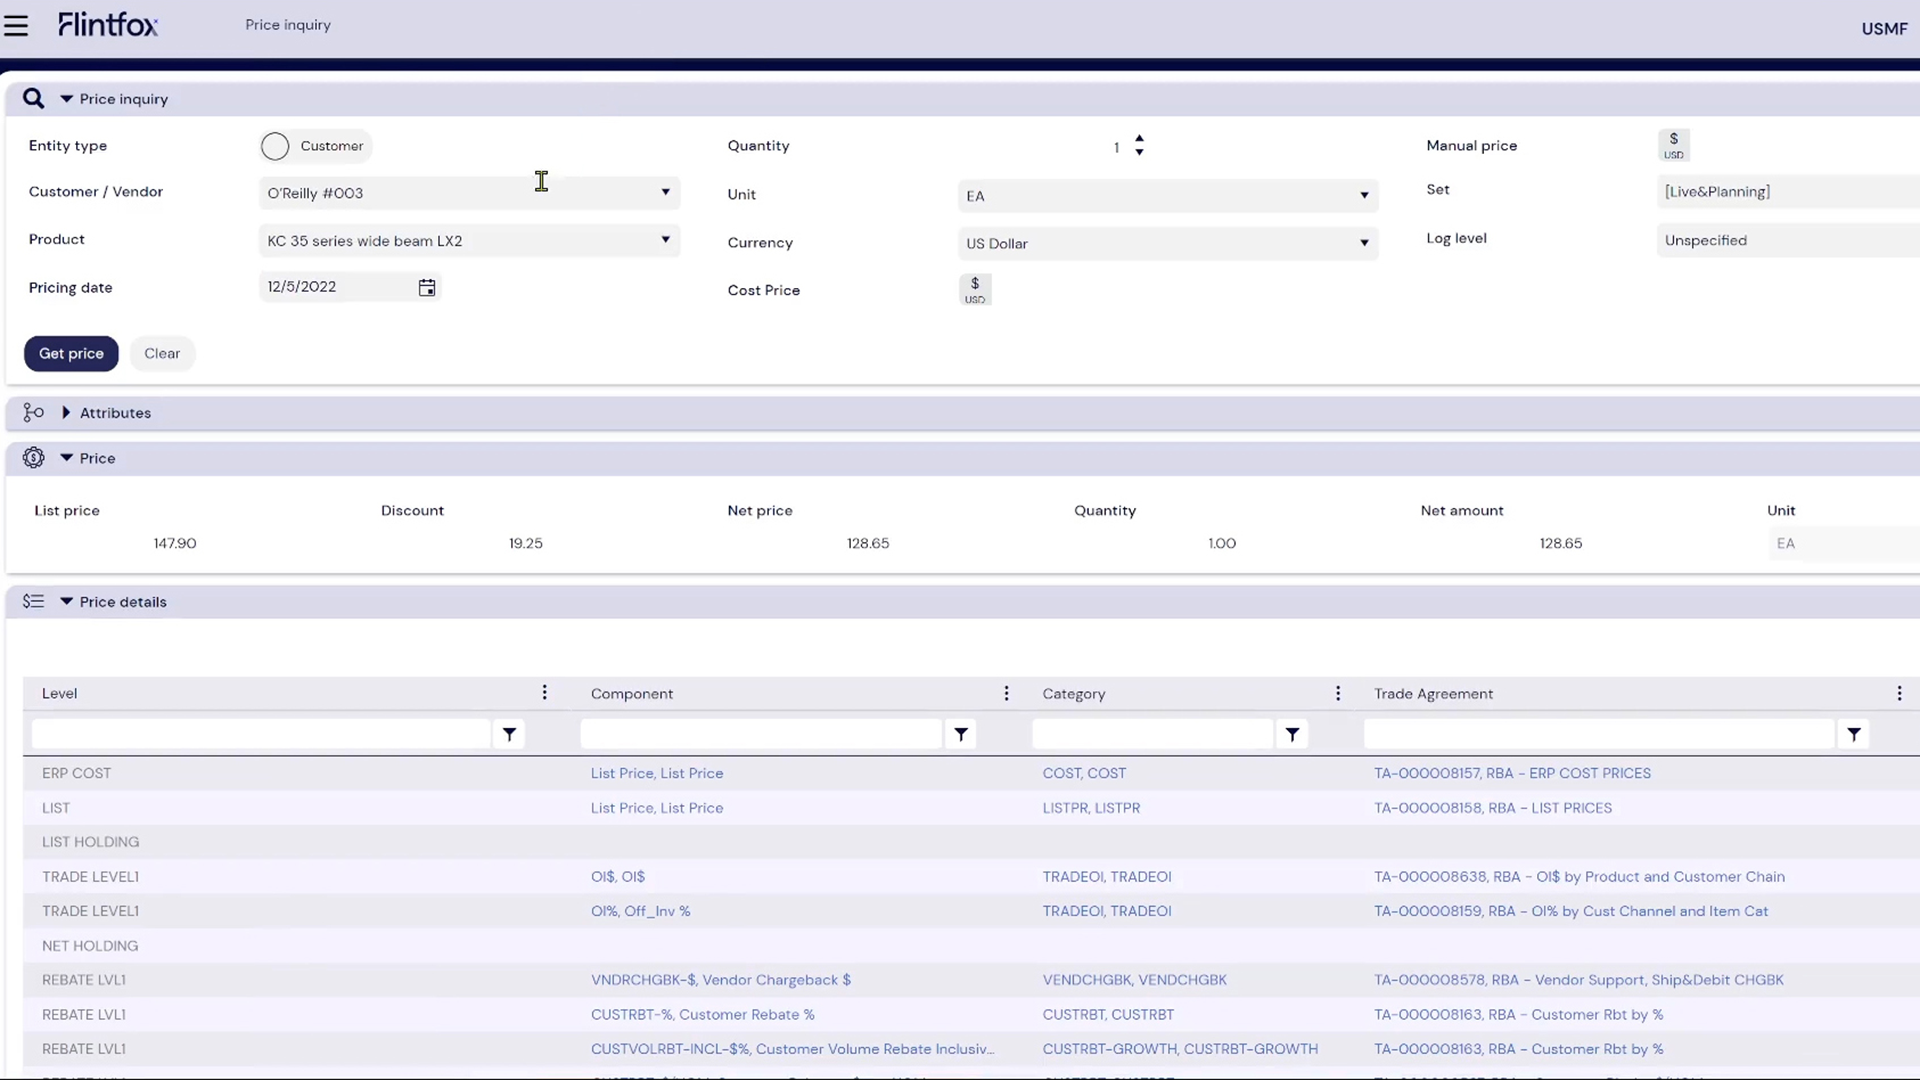Open the Set field showing [Live&Planning]
1920x1080 pixels.
[x=1788, y=192]
